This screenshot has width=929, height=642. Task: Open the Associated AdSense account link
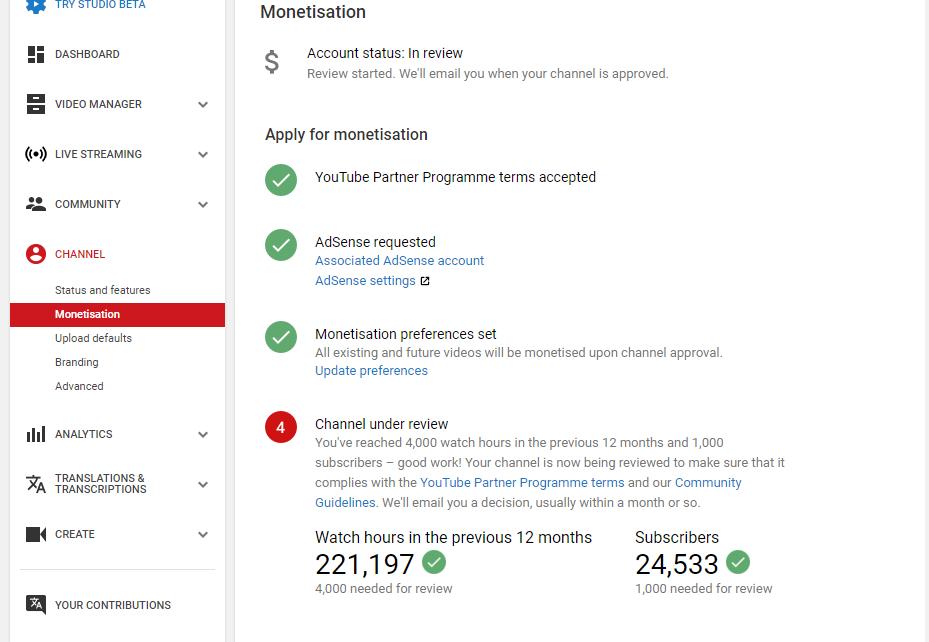tap(399, 261)
